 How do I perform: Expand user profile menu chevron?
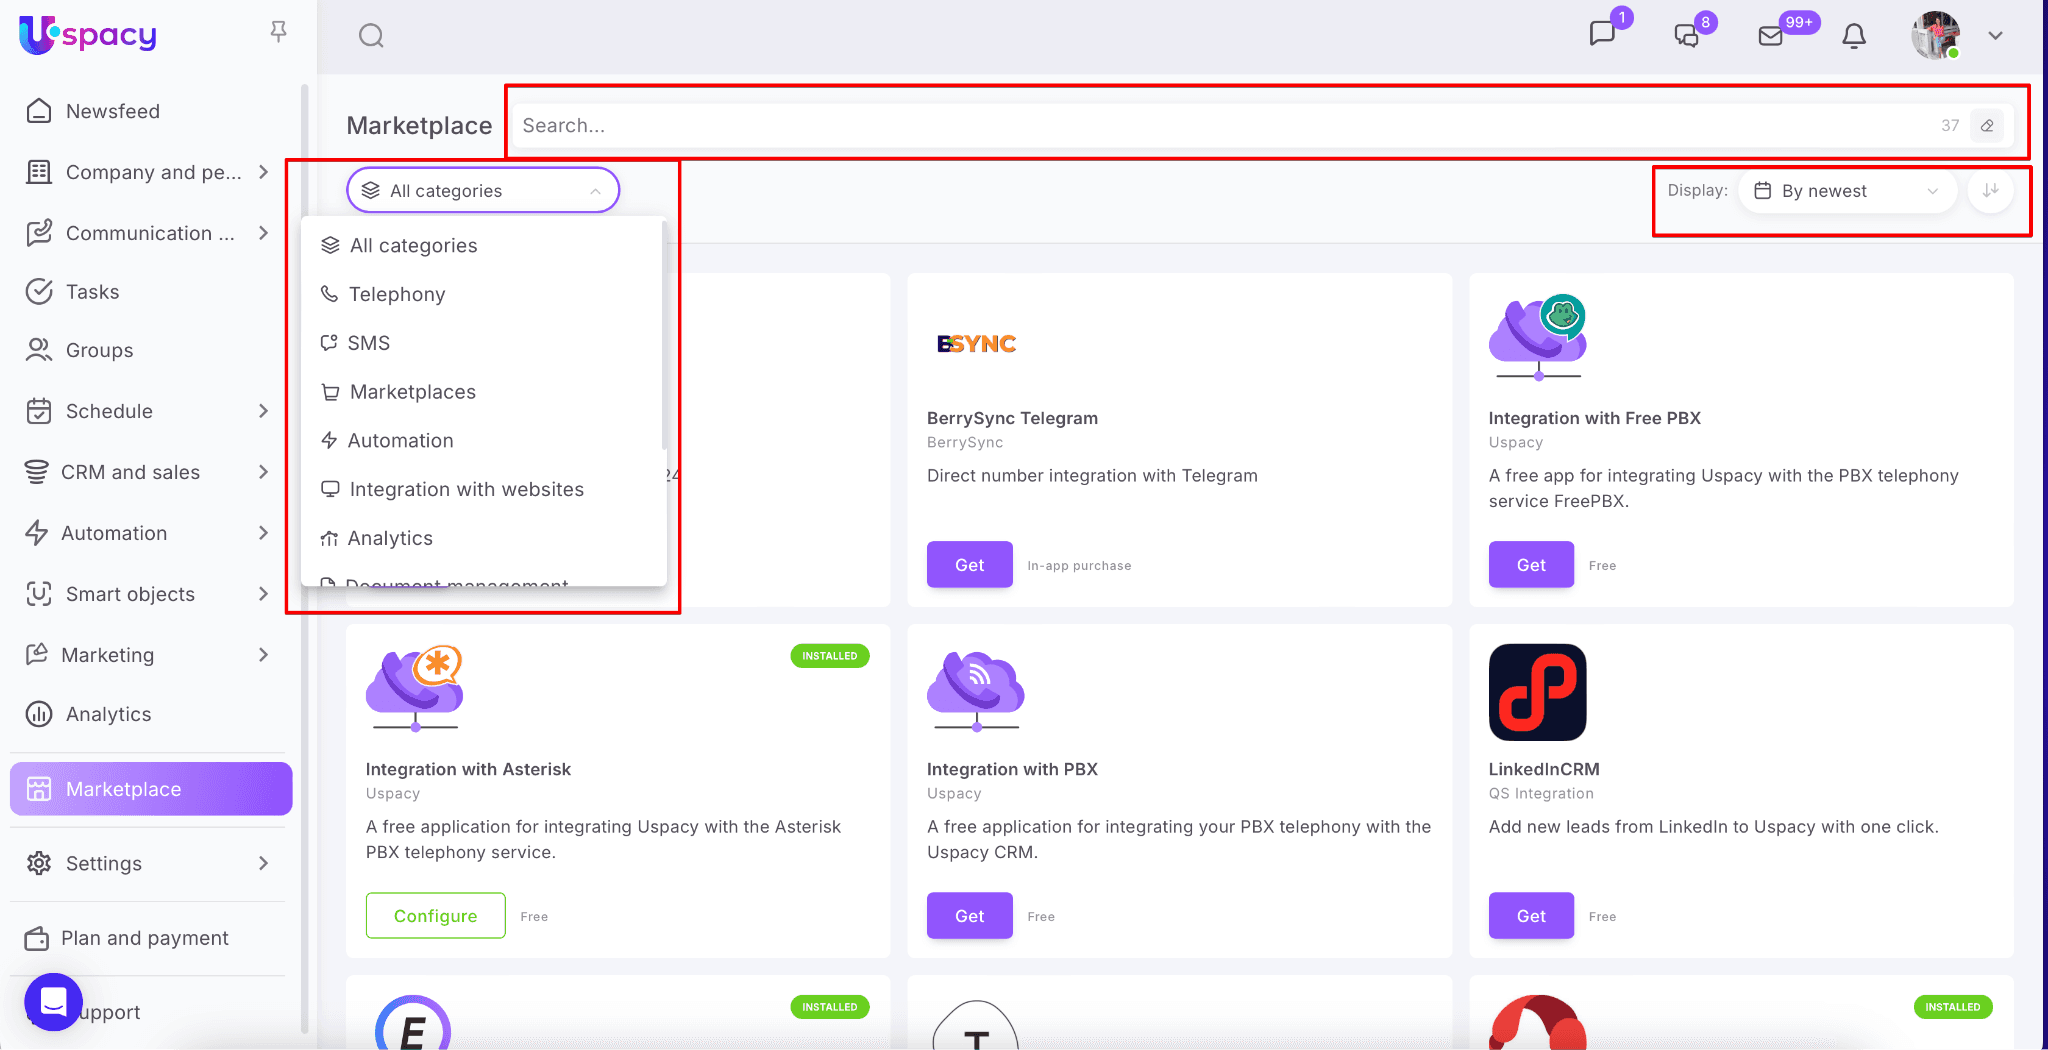[1995, 36]
